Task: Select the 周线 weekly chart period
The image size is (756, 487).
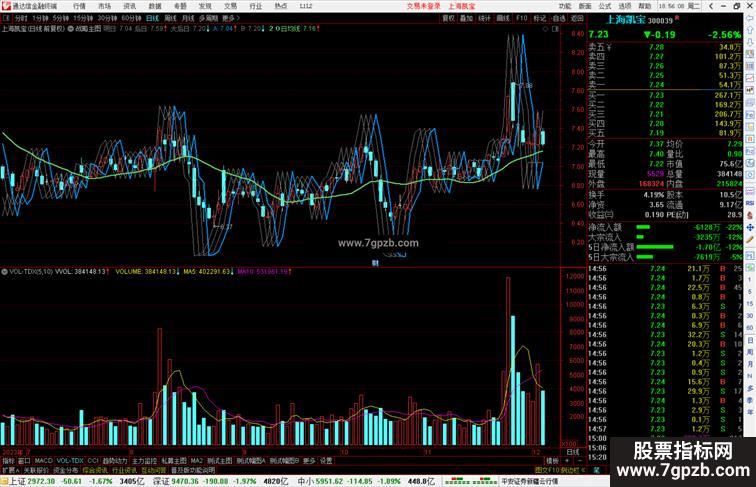Action: click(x=170, y=18)
